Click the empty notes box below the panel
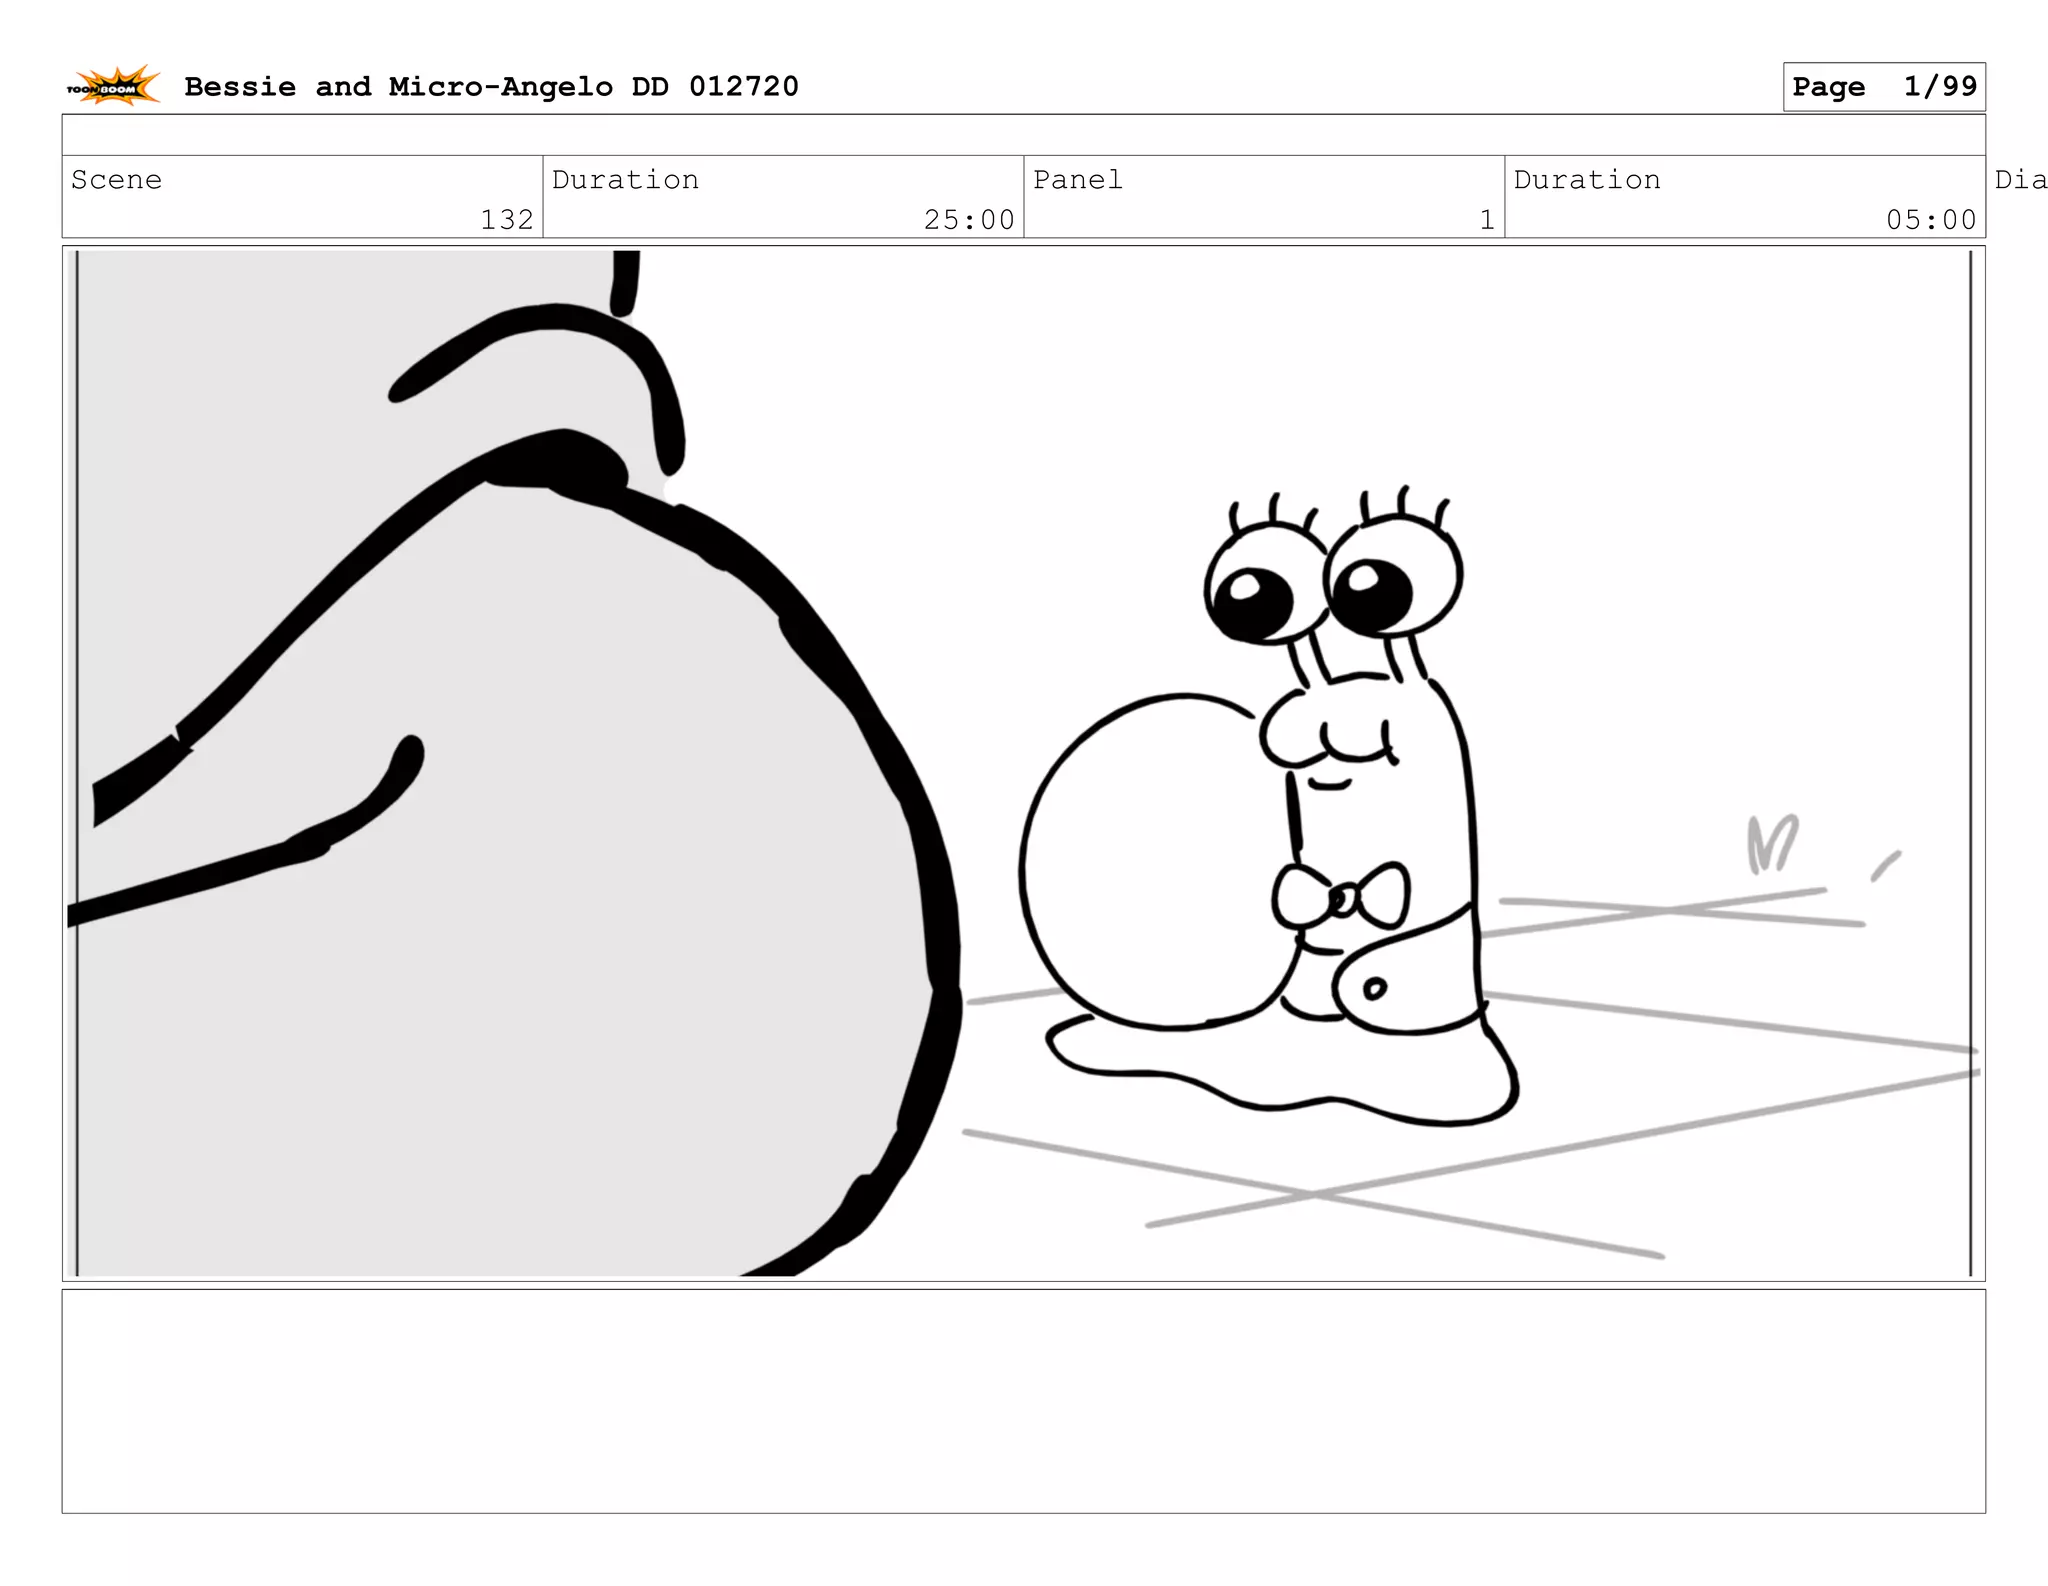 point(1023,1400)
